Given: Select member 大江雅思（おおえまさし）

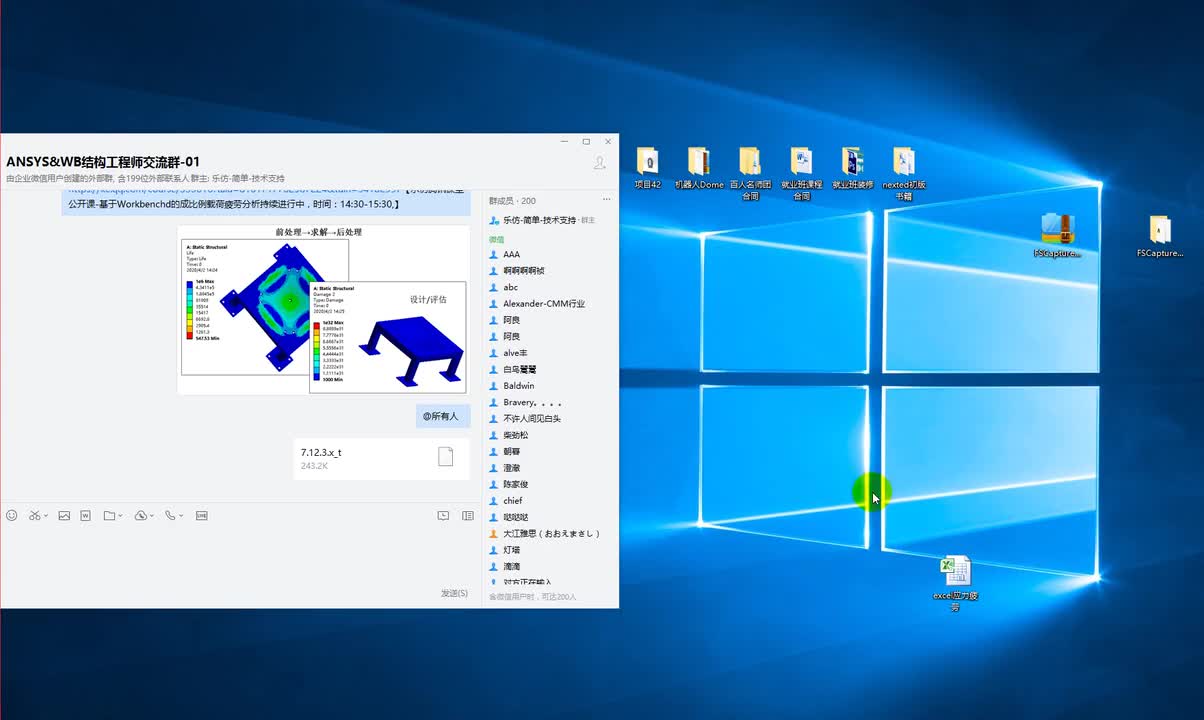Looking at the screenshot, I should (548, 533).
